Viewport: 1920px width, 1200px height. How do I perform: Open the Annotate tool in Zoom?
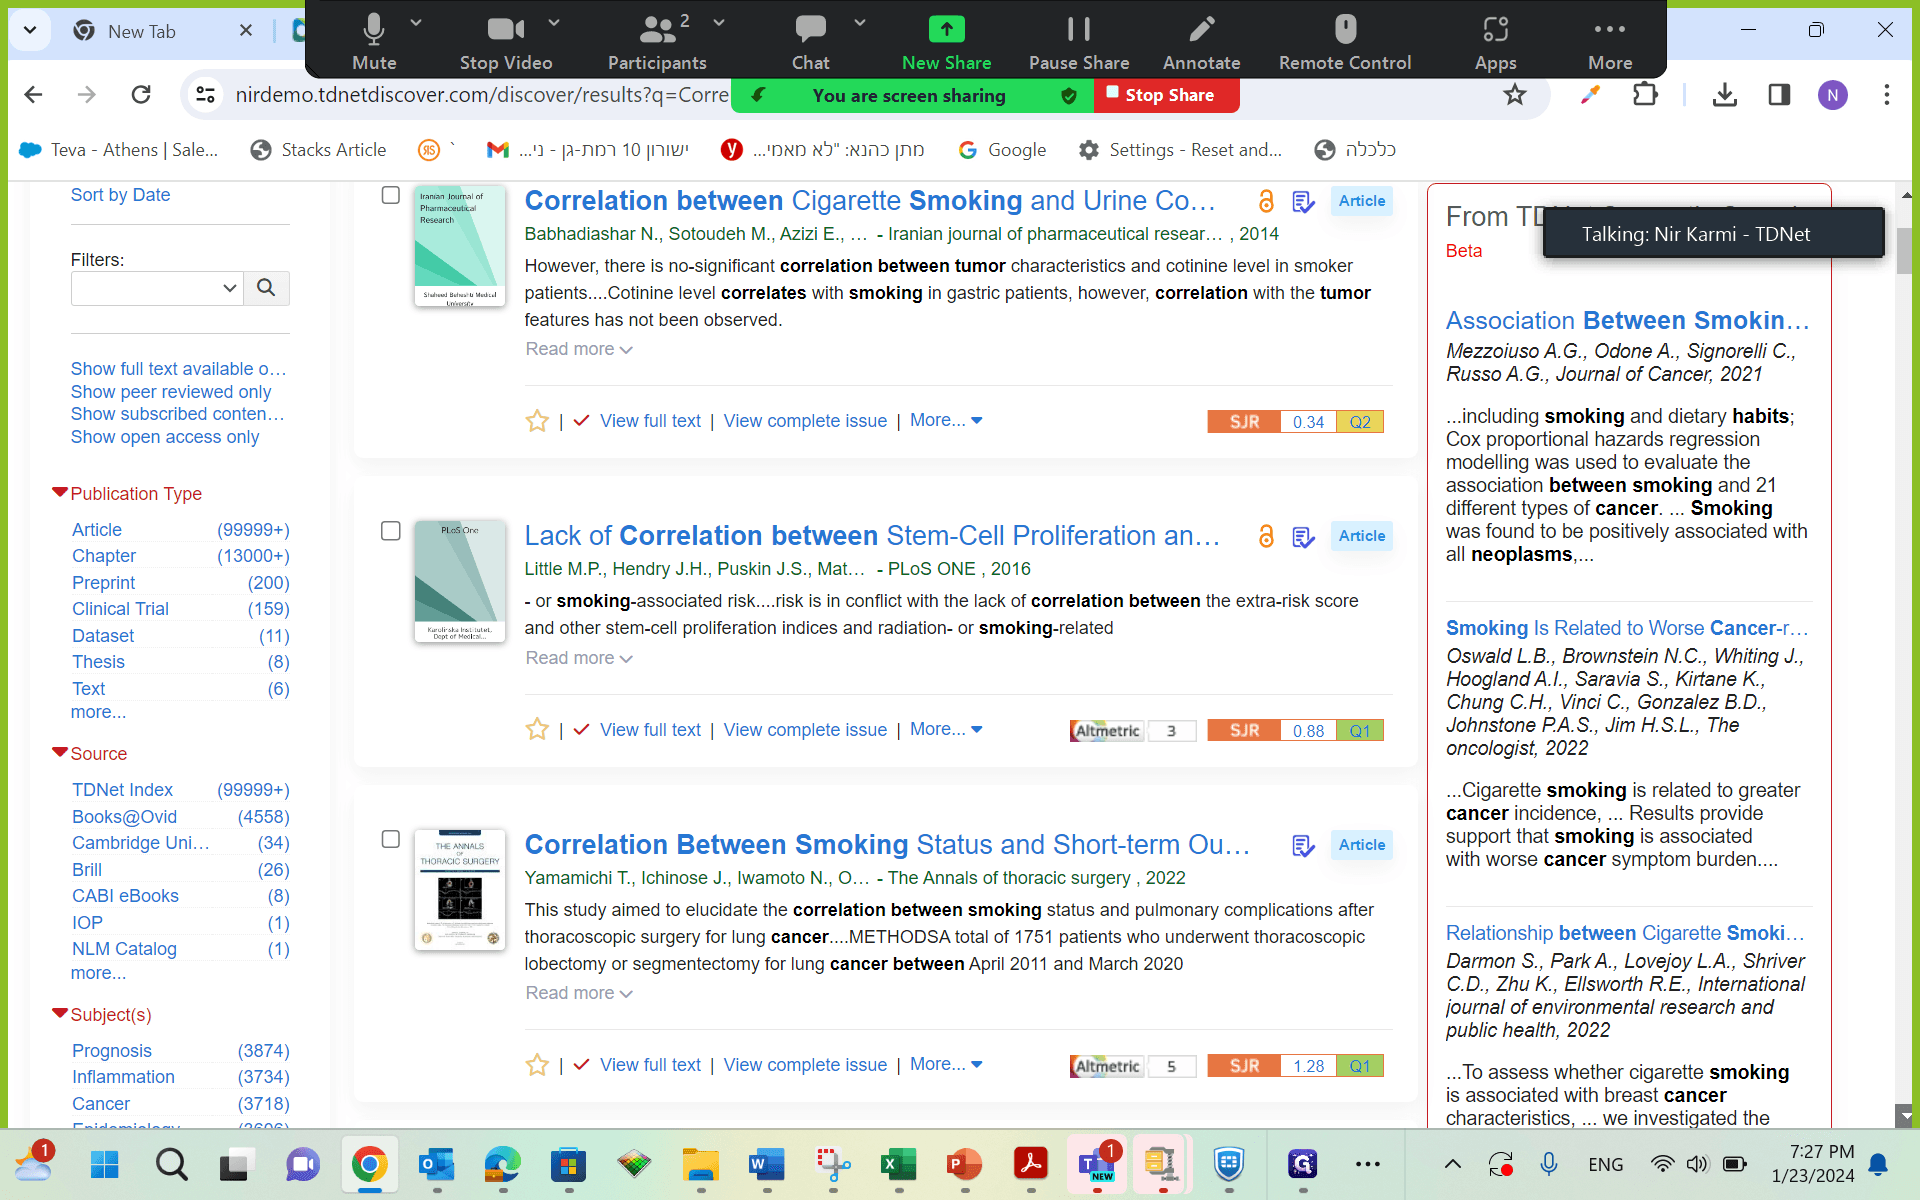coord(1201,42)
